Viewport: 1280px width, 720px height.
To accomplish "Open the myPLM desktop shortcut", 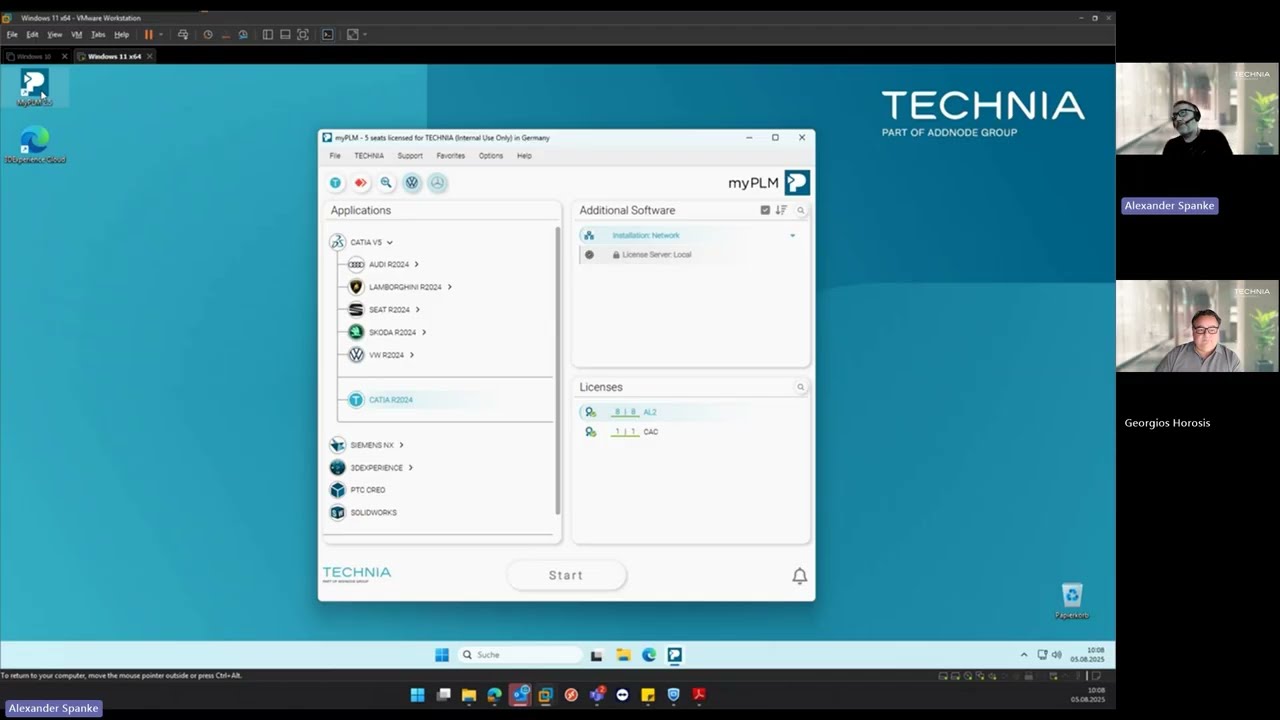I will tap(34, 88).
